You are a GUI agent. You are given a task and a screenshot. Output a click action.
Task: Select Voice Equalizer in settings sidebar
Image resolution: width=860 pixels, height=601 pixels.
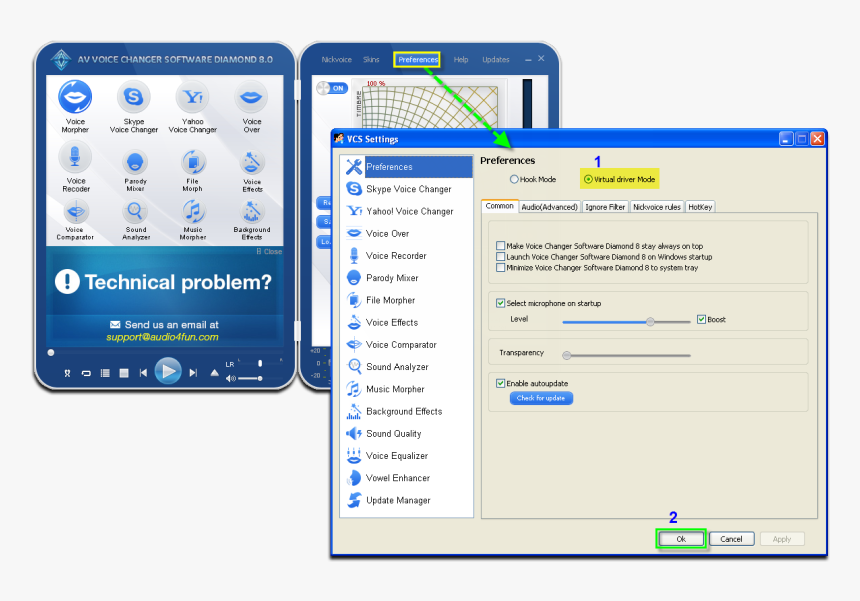coord(407,456)
